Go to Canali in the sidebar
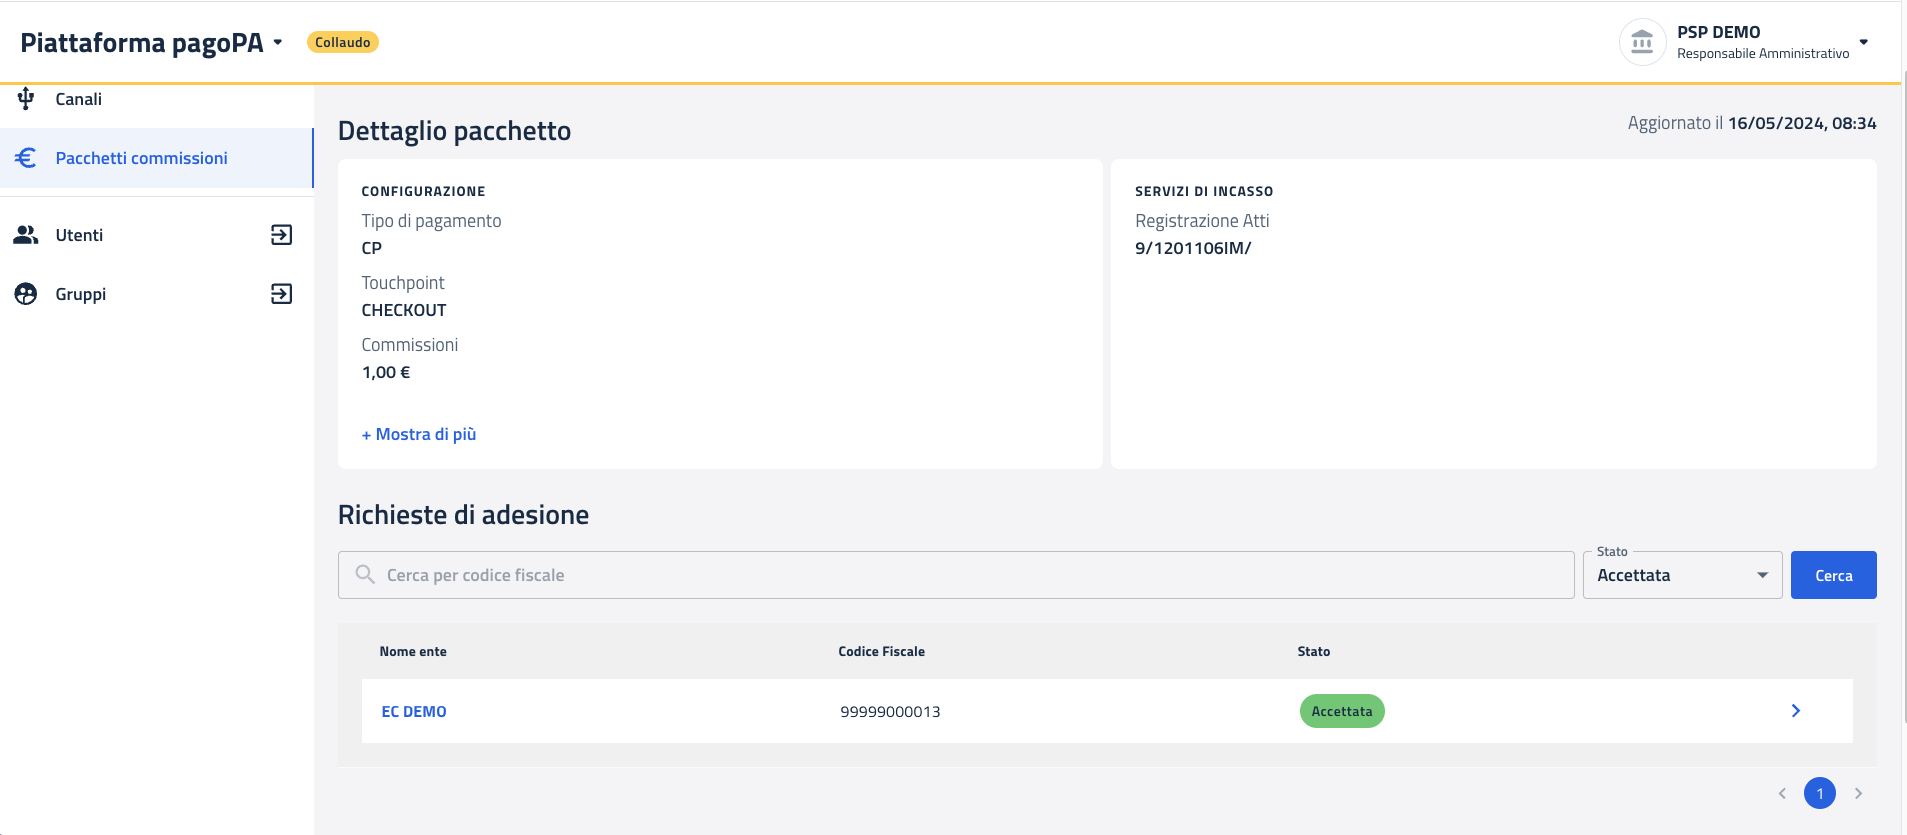 click(x=79, y=99)
